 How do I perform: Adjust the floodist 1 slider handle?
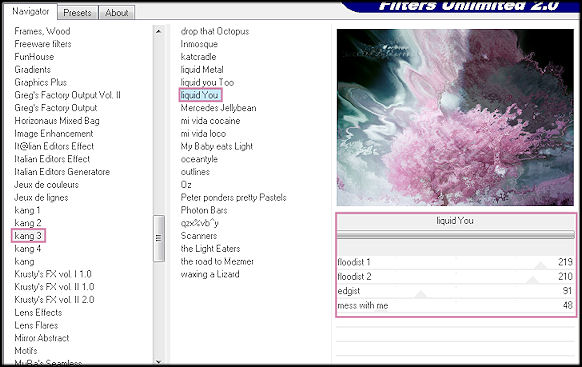point(541,265)
